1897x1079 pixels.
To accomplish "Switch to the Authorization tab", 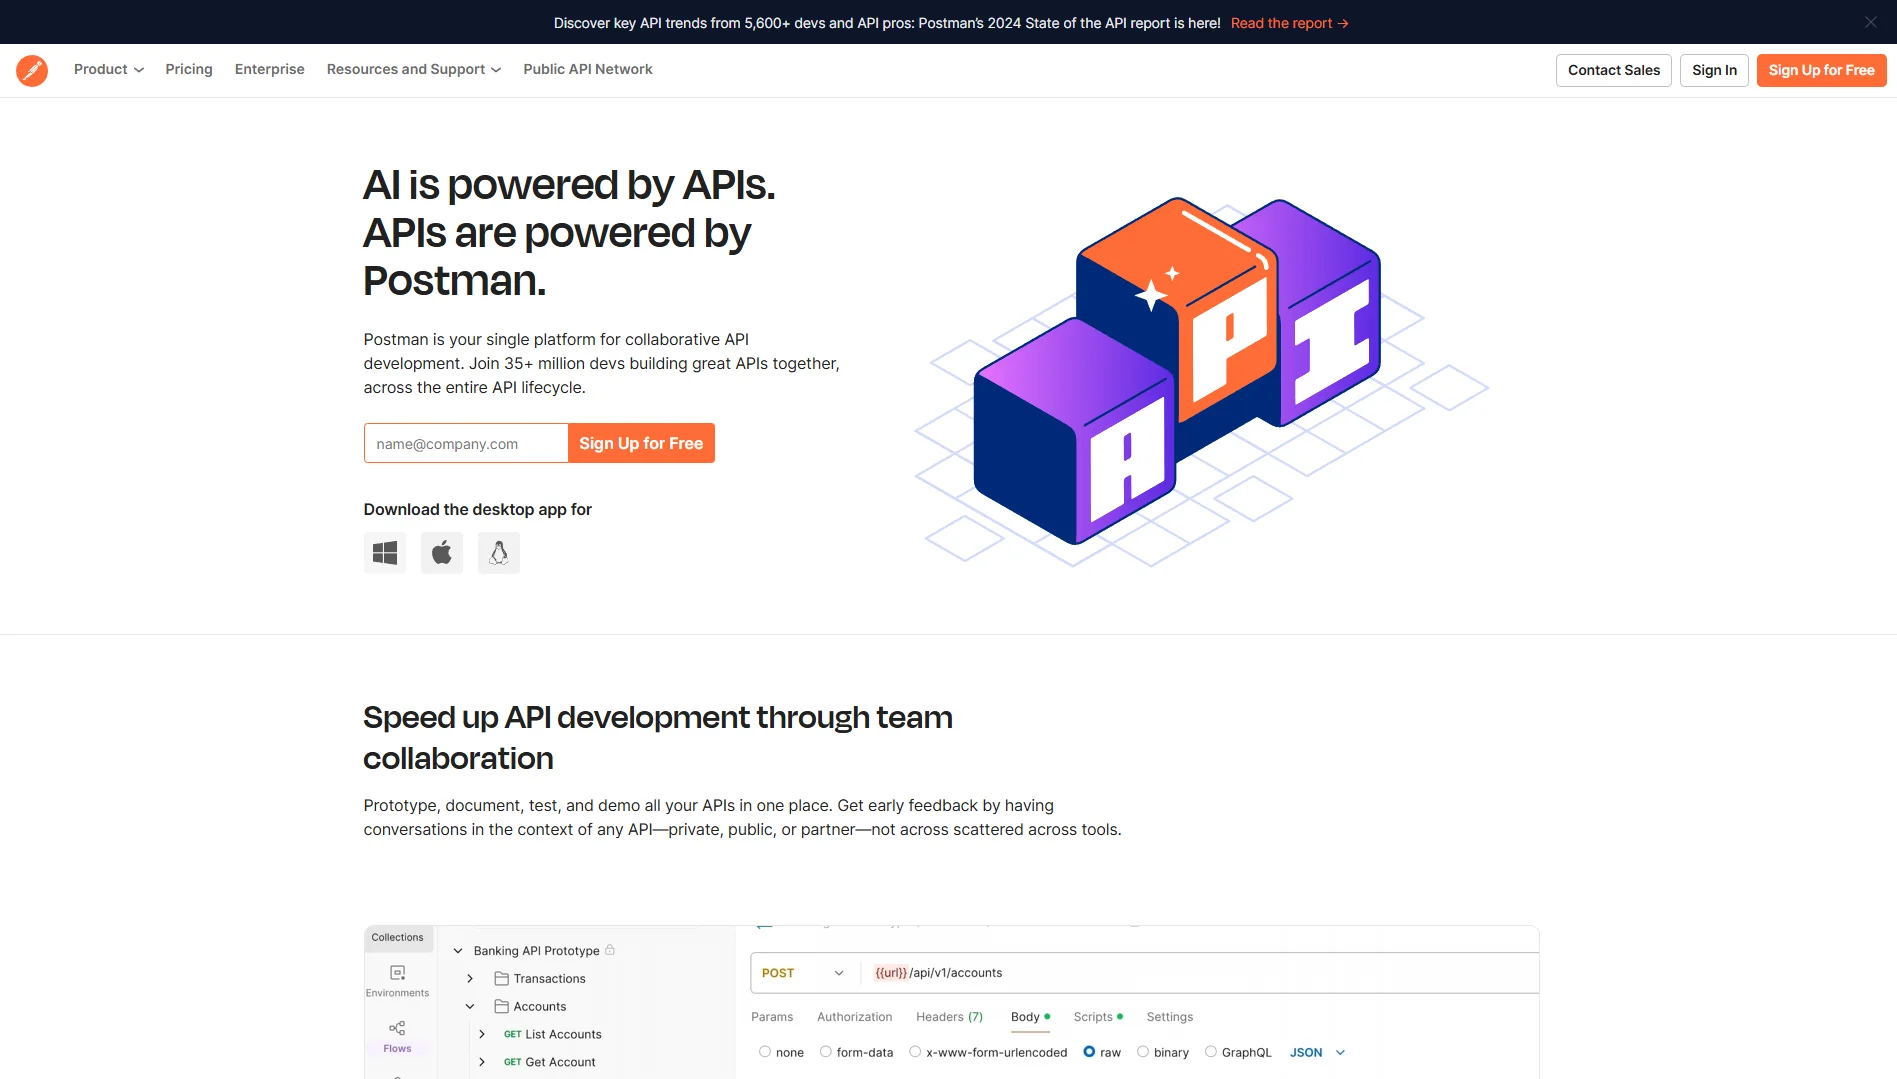I will tap(855, 1017).
